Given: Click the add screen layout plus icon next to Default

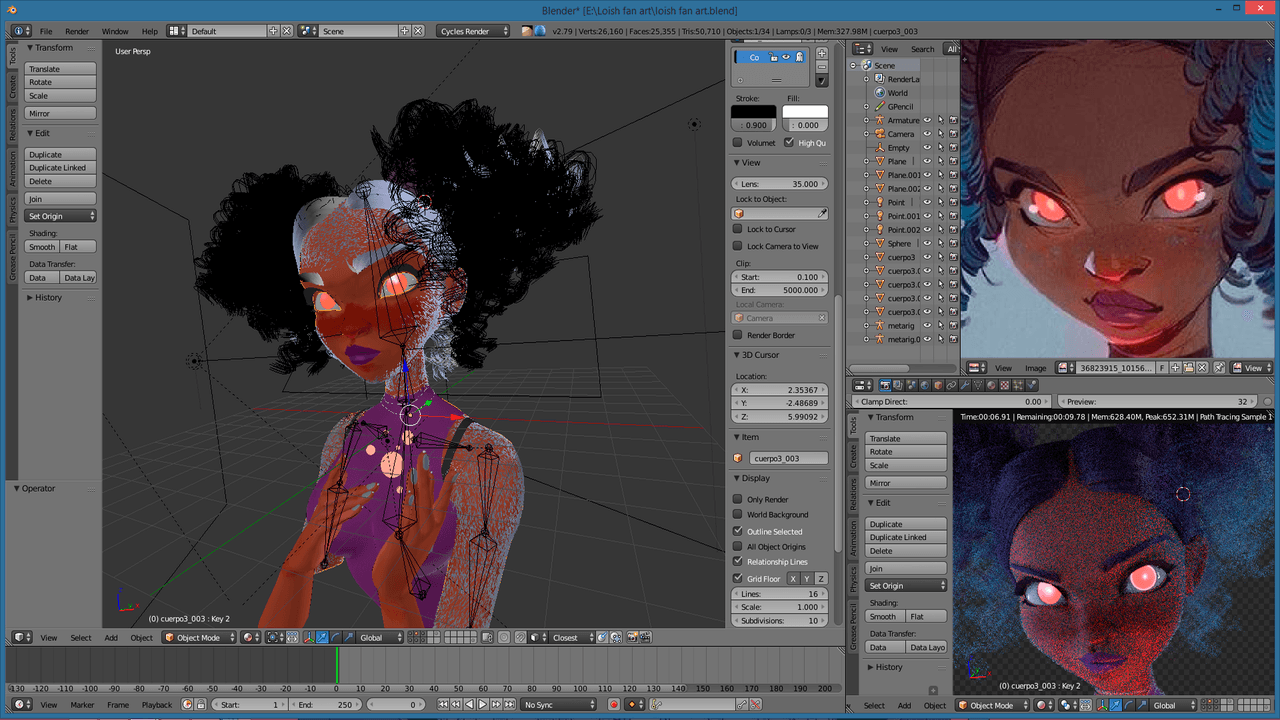Looking at the screenshot, I should pos(274,31).
